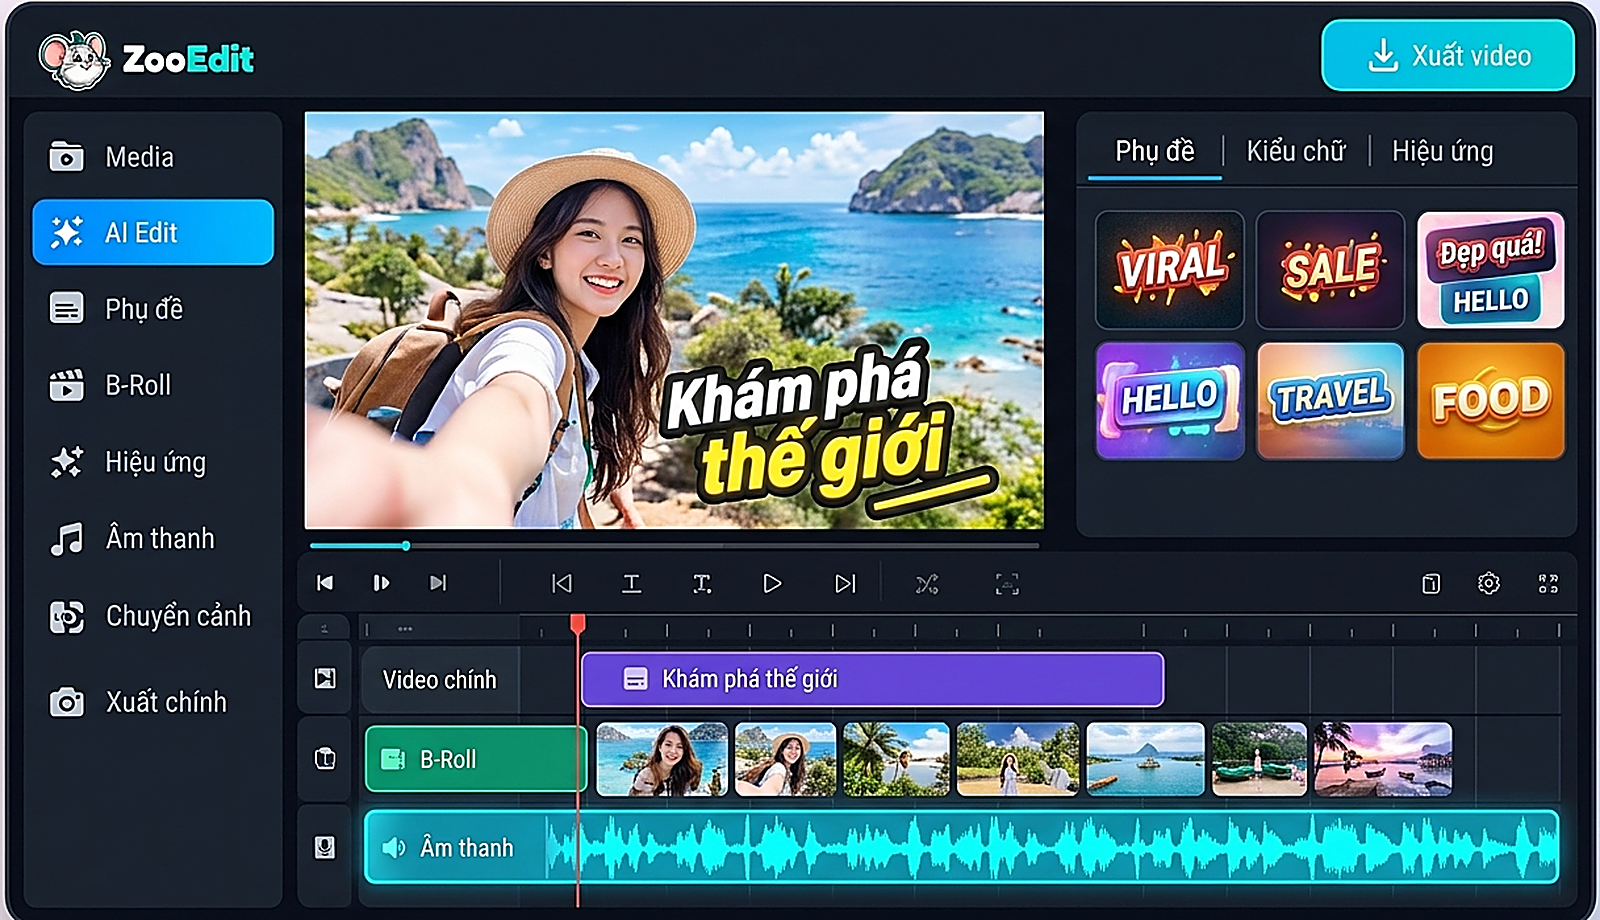Choose the TRAVEL subtitle style
This screenshot has width=1600, height=920.
(x=1330, y=400)
